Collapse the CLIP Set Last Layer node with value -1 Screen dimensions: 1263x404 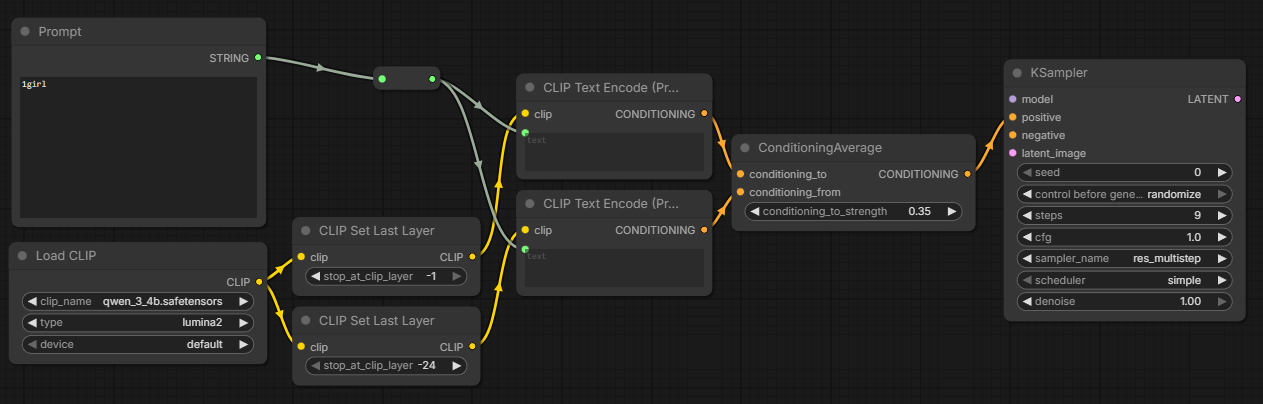click(x=306, y=230)
